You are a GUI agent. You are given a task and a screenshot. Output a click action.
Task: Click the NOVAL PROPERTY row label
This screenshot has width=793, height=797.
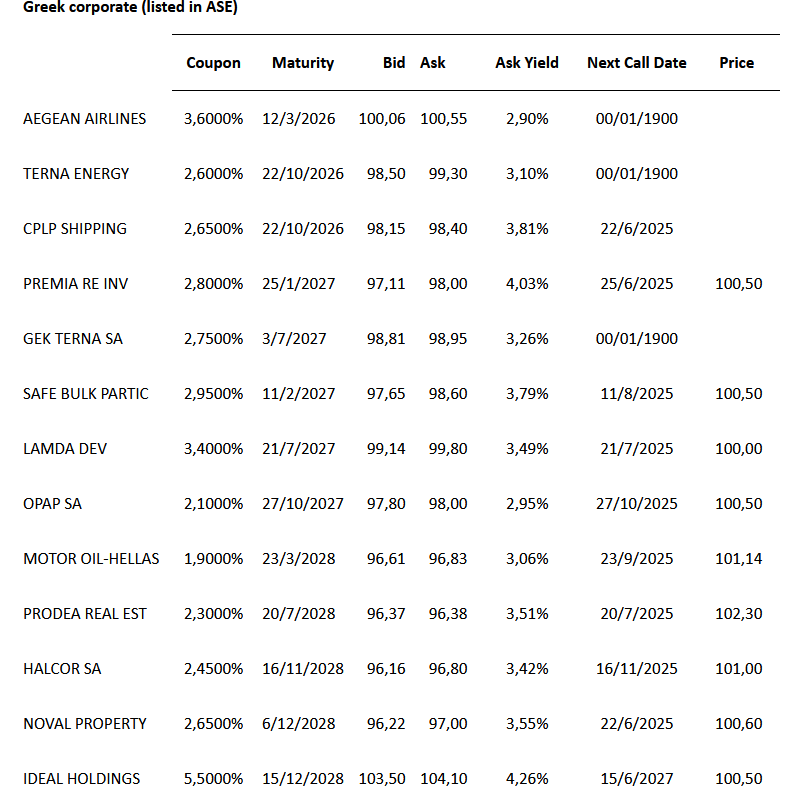[85, 723]
